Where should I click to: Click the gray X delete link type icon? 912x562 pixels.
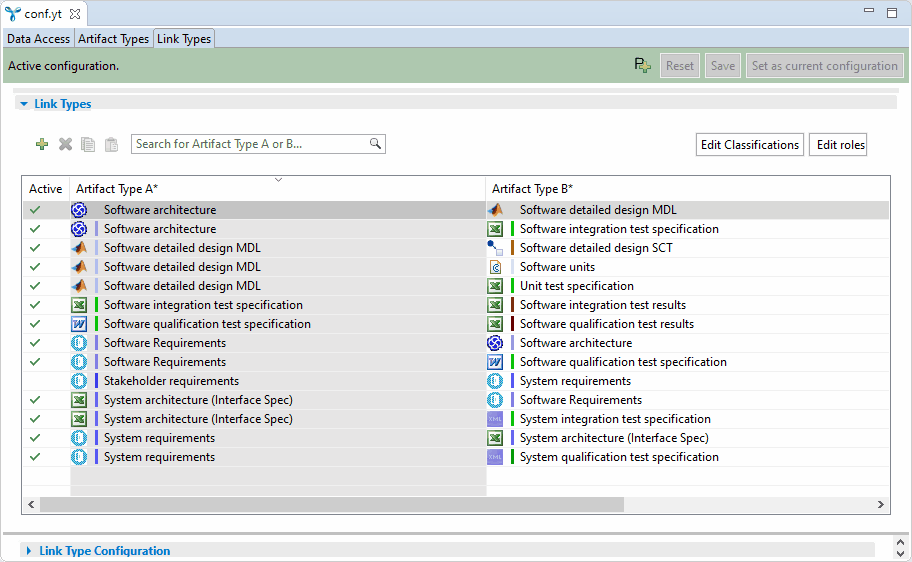(x=65, y=144)
